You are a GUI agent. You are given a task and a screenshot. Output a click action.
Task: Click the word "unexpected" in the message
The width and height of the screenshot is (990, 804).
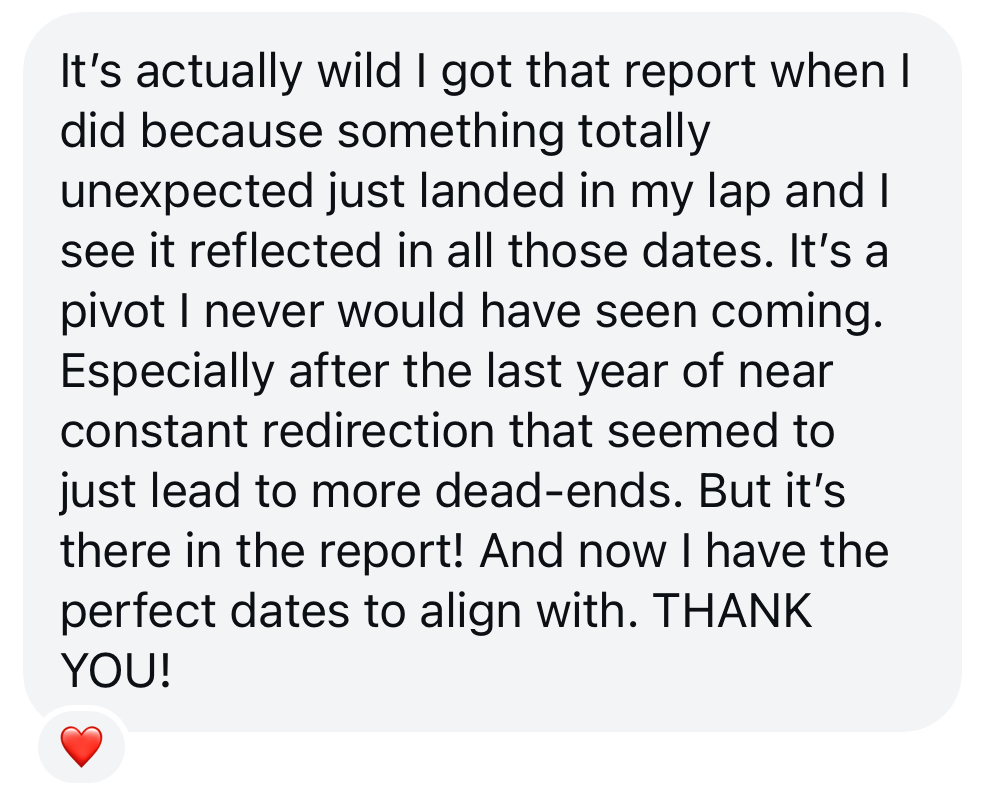tap(187, 191)
